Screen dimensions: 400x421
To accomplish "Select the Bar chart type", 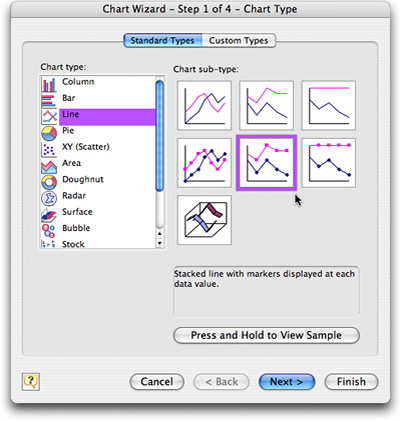I will 68,98.
